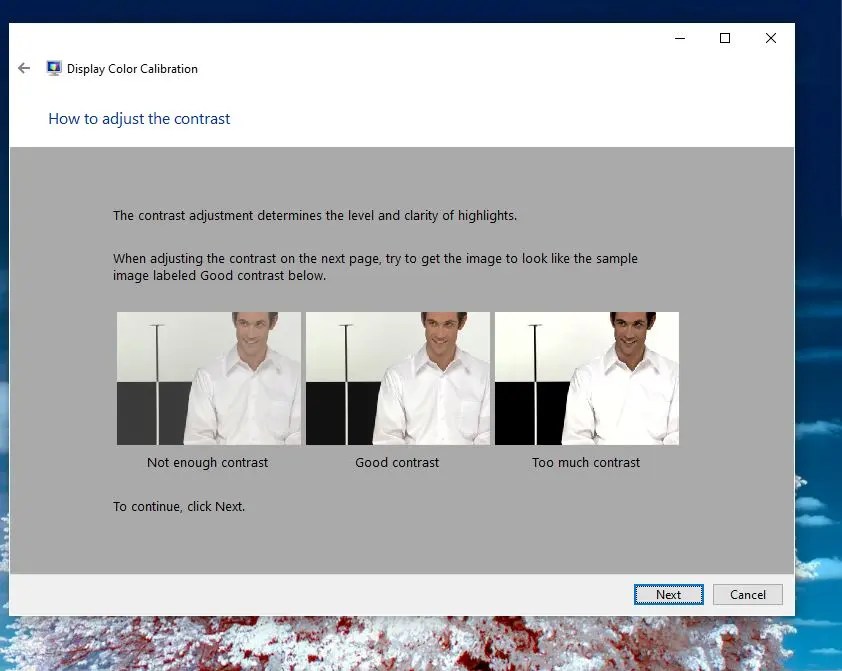Click the 'Good contrast' label

(x=397, y=462)
